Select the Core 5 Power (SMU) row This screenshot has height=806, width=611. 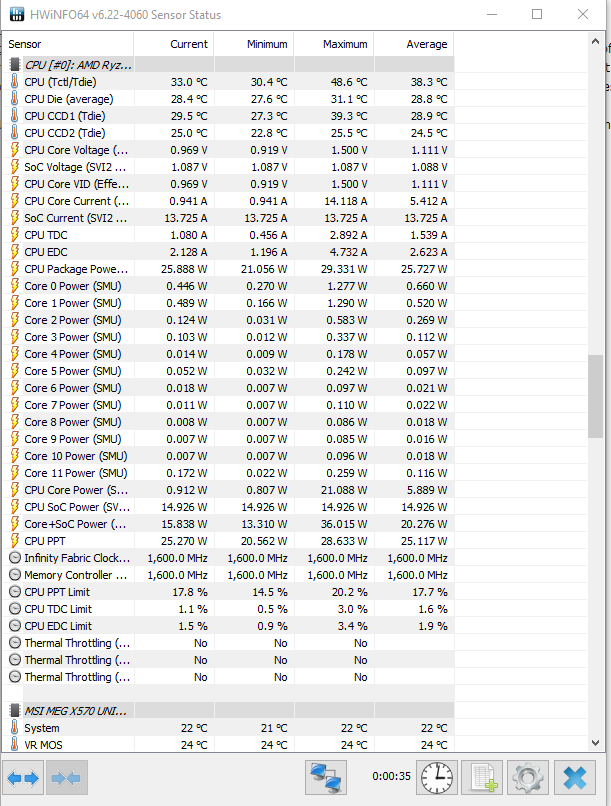pyautogui.click(x=229, y=371)
